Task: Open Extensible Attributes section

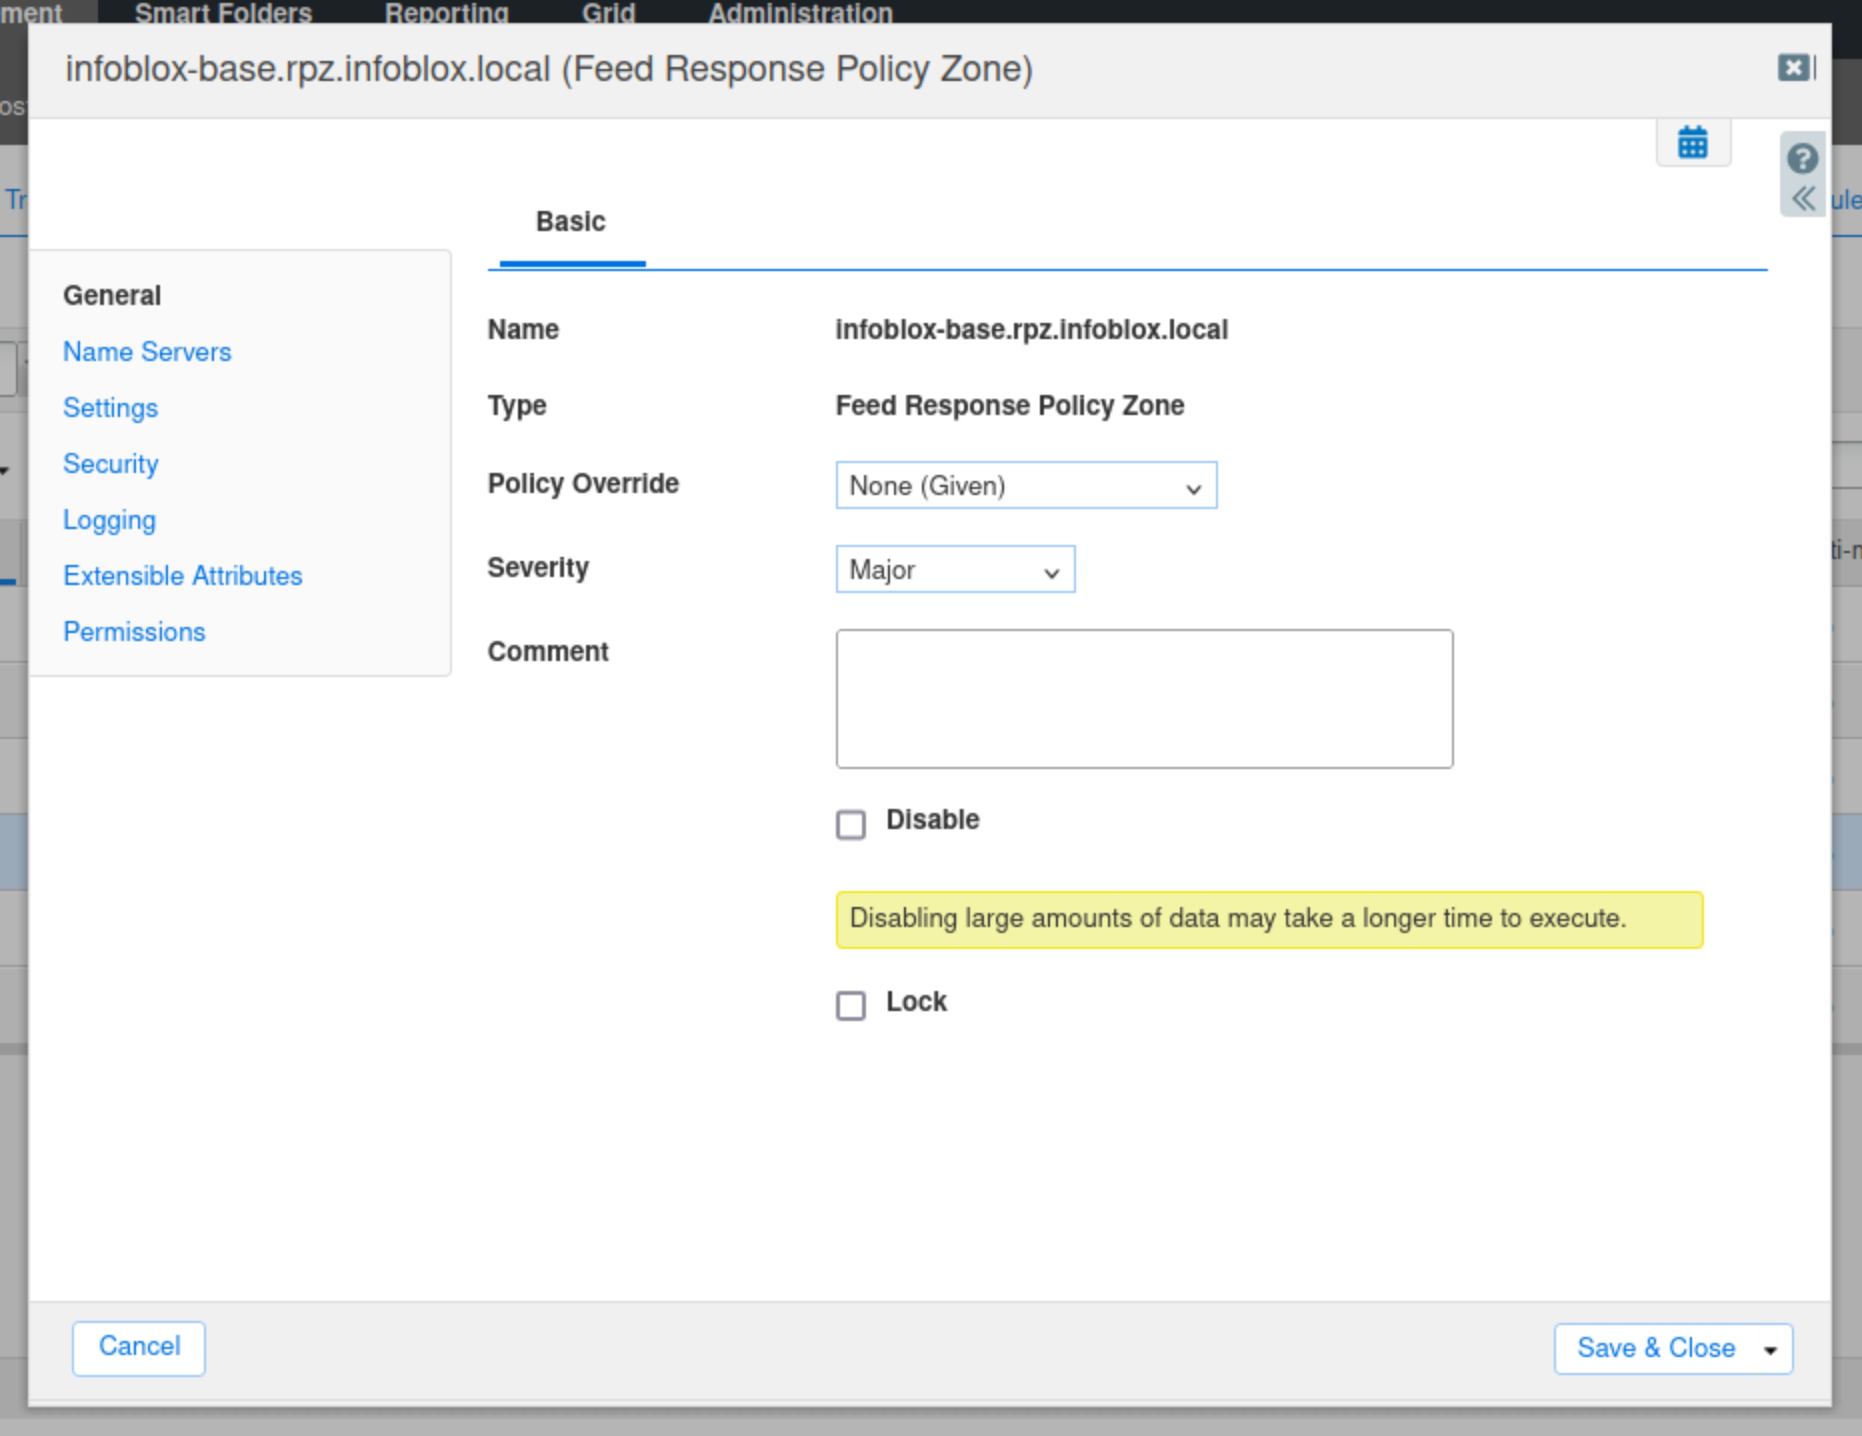Action: click(x=182, y=576)
